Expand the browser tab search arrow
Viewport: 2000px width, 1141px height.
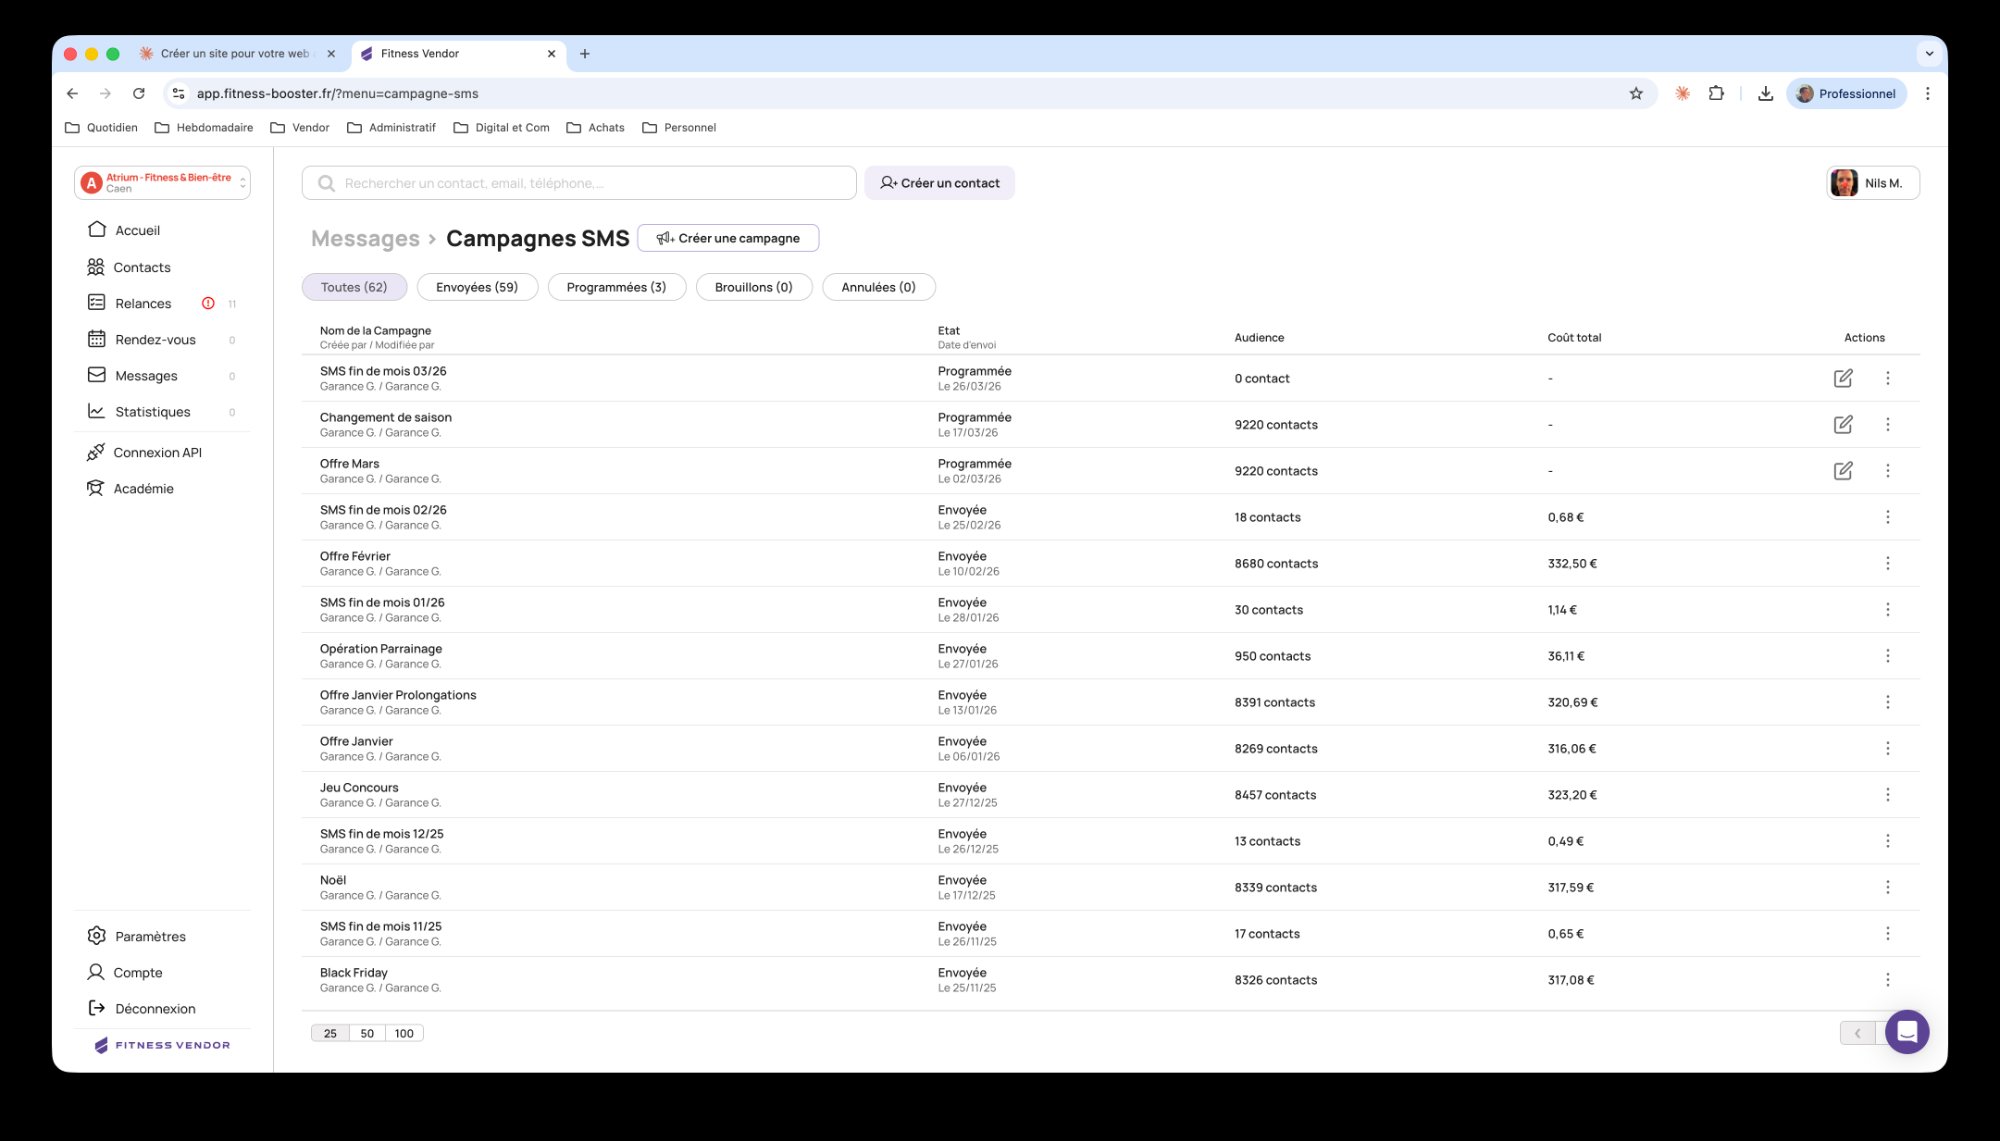(x=1927, y=53)
